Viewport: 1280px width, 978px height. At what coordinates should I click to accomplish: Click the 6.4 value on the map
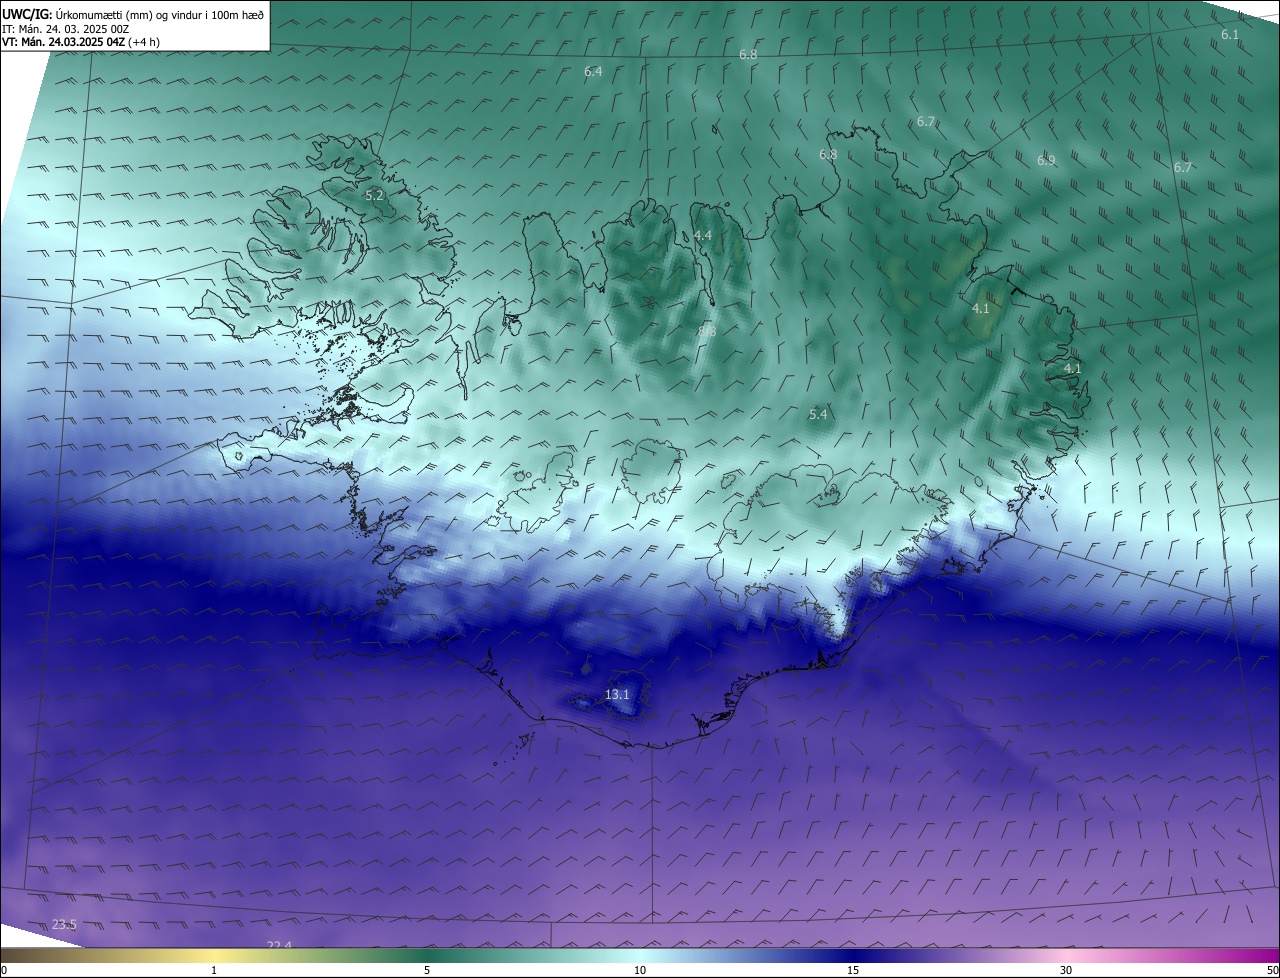593,71
